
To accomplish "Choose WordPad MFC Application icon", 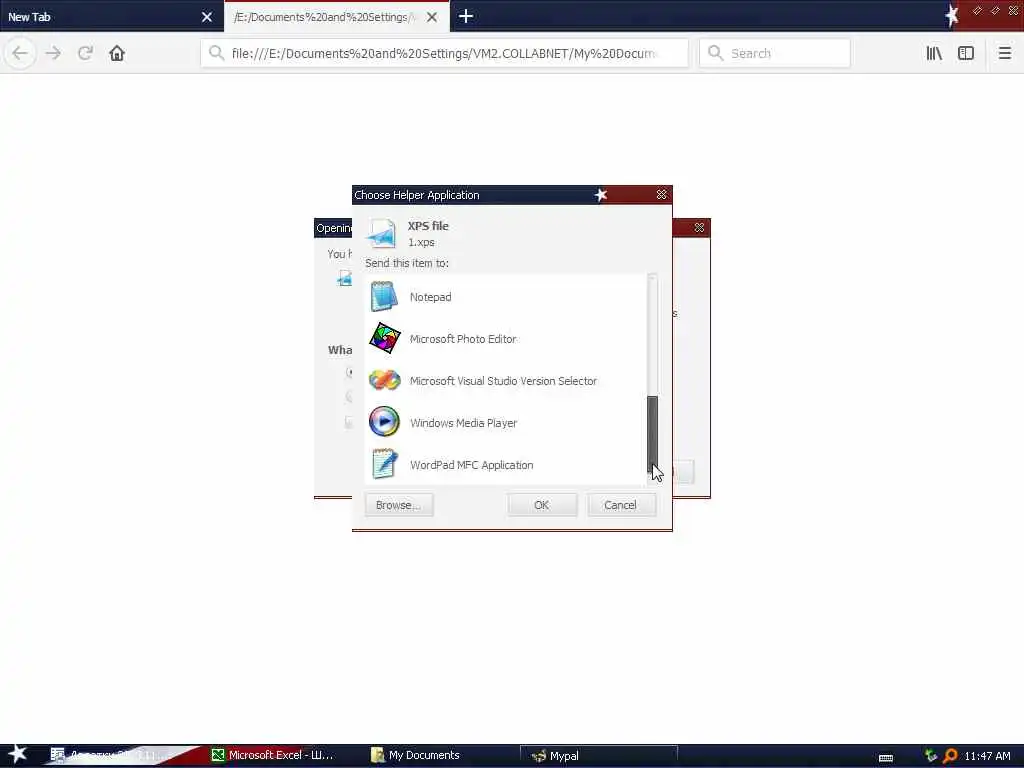I will 385,464.
